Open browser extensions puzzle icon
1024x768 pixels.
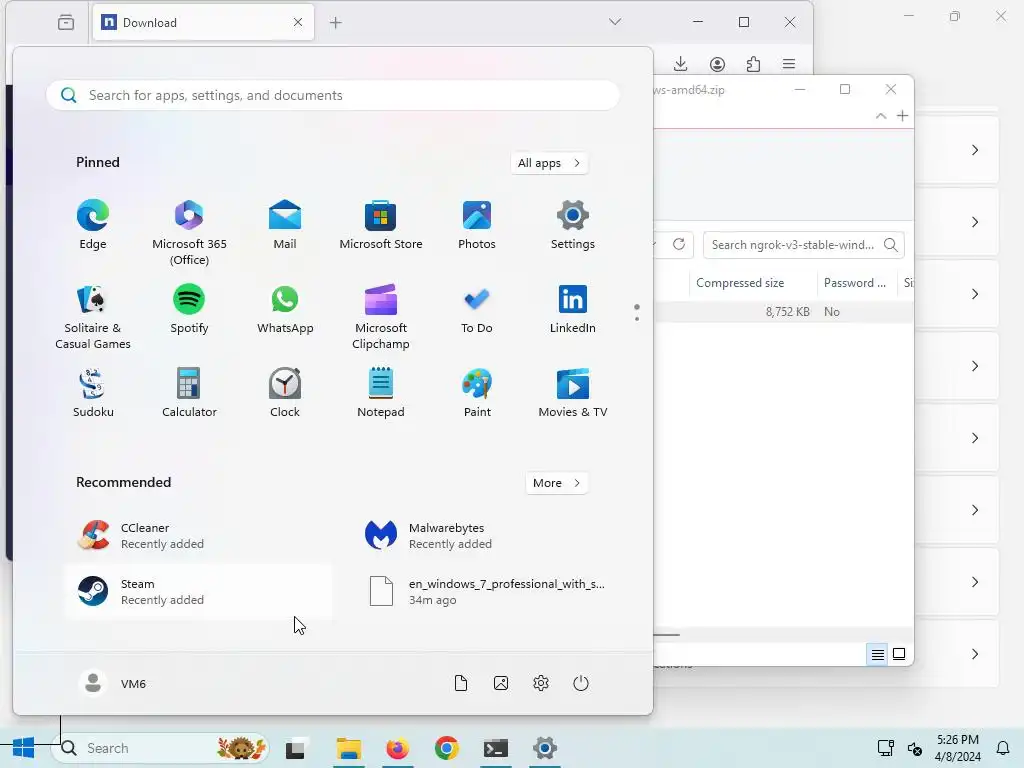point(753,63)
